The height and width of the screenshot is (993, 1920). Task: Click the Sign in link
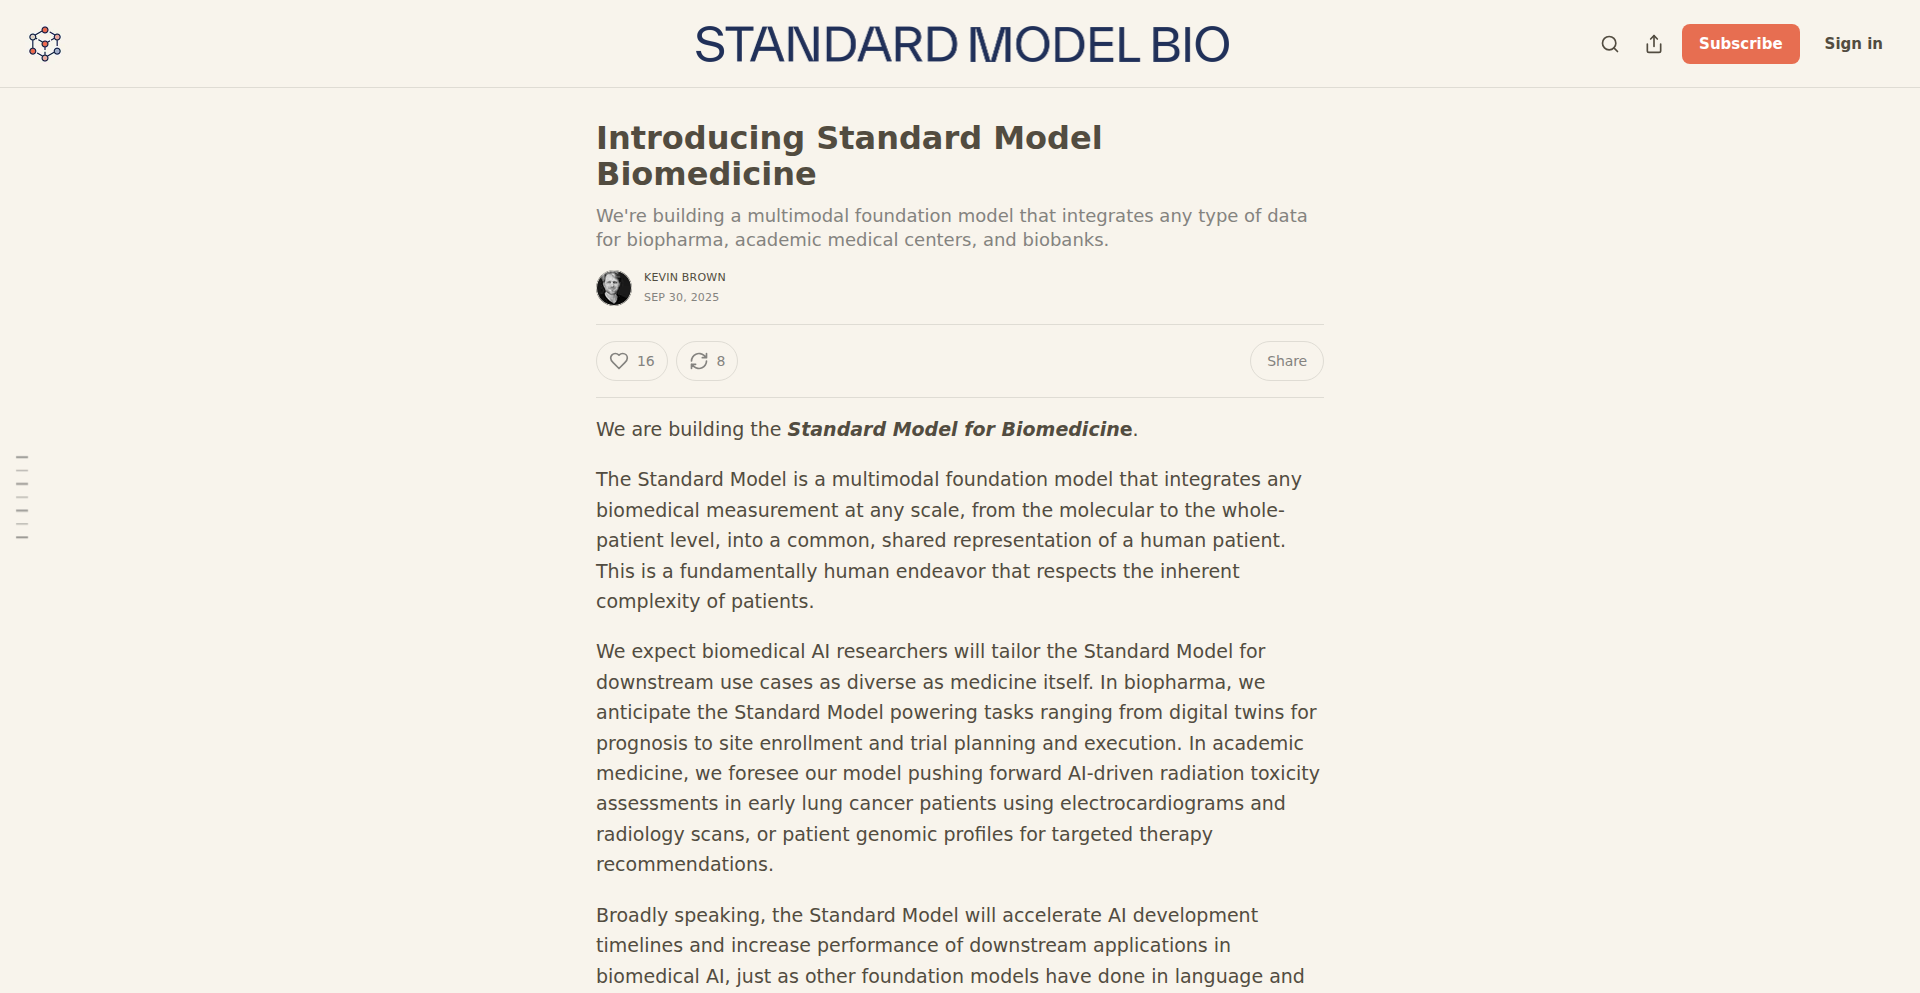[1853, 44]
